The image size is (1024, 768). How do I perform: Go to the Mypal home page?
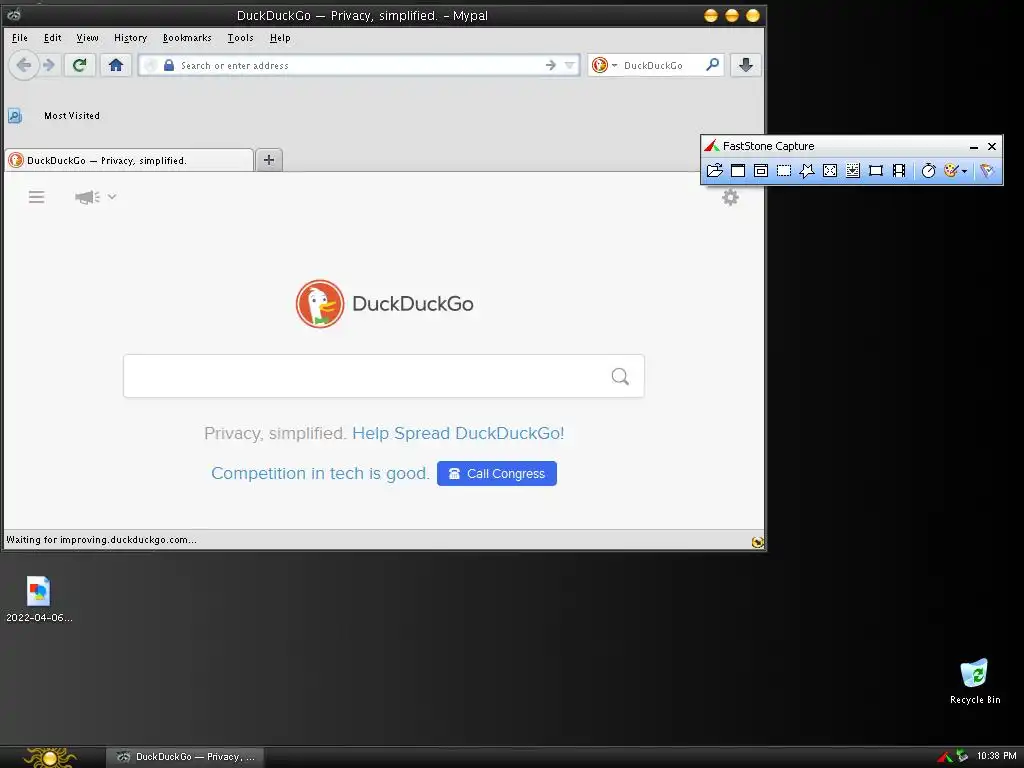[x=116, y=65]
